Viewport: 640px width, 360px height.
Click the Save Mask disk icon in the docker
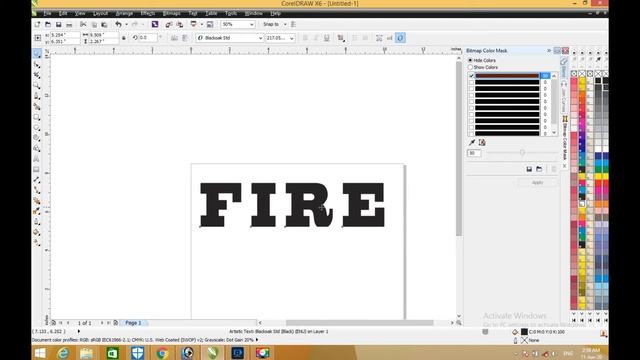[x=529, y=169]
